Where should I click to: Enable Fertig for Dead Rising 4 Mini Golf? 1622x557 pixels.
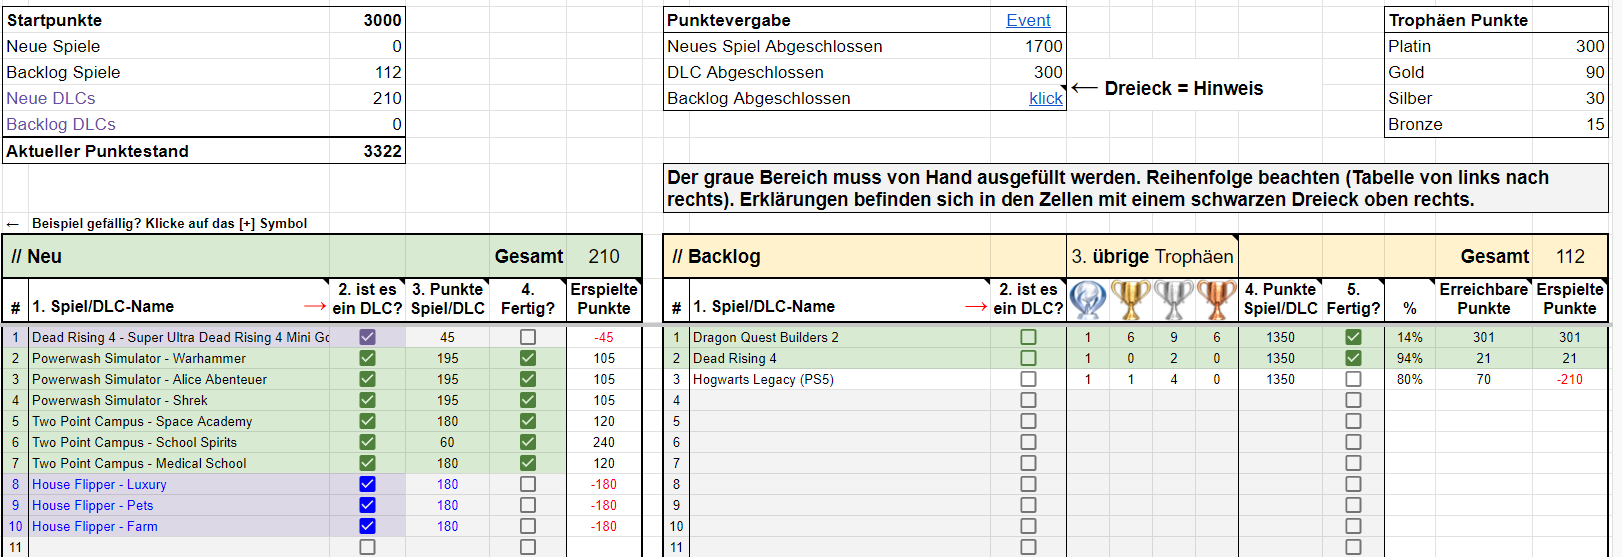coord(528,337)
